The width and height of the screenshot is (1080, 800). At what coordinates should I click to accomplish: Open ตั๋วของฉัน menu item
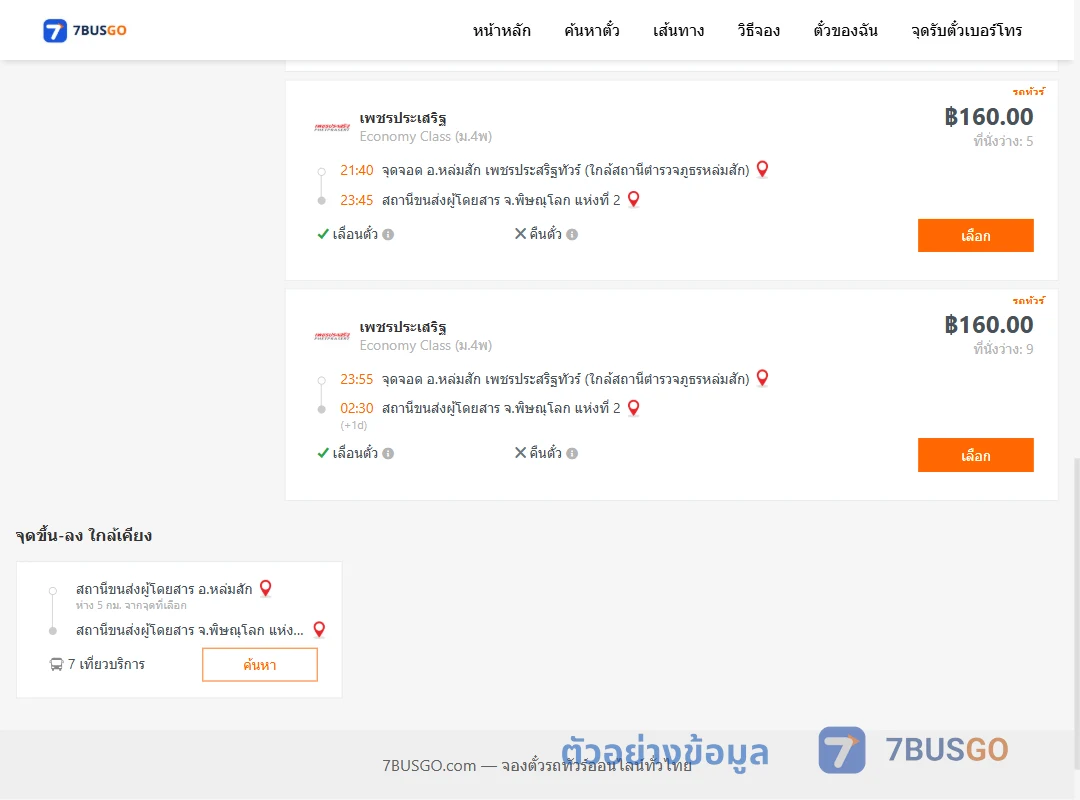(x=845, y=30)
